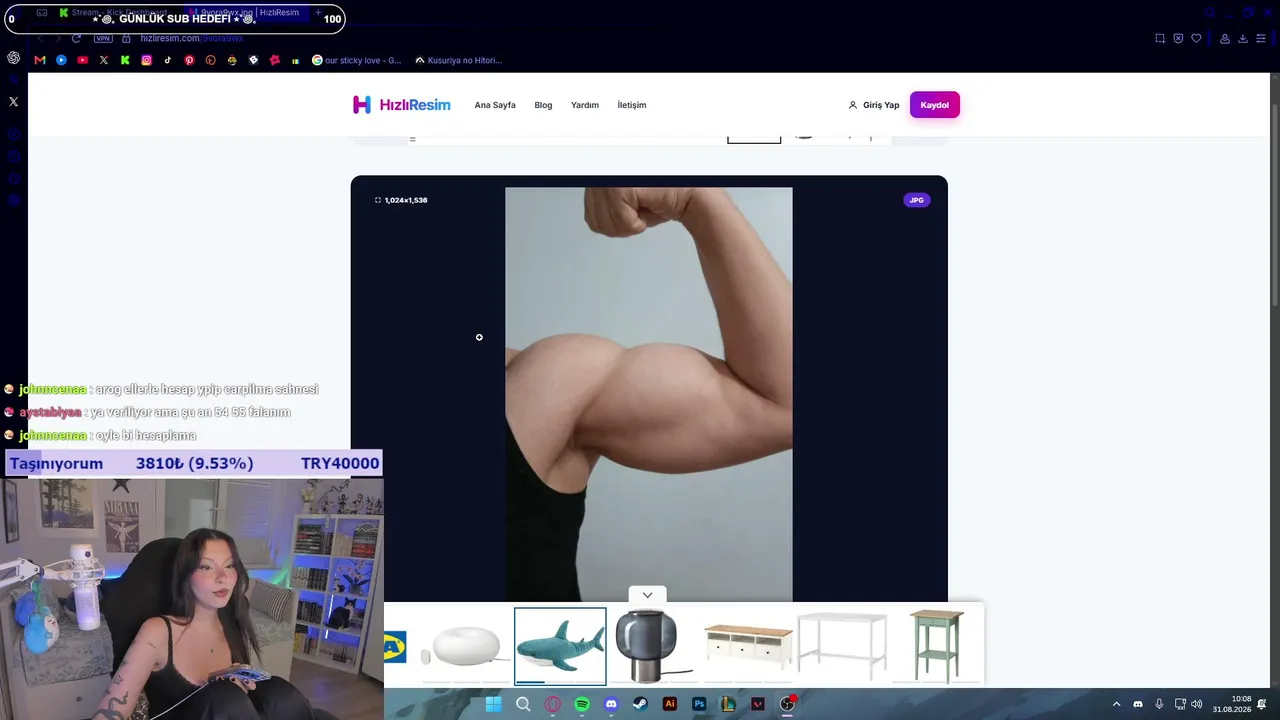Open the X bookmark in bookmarks bar
Image resolution: width=1280 pixels, height=720 pixels.
click(104, 60)
